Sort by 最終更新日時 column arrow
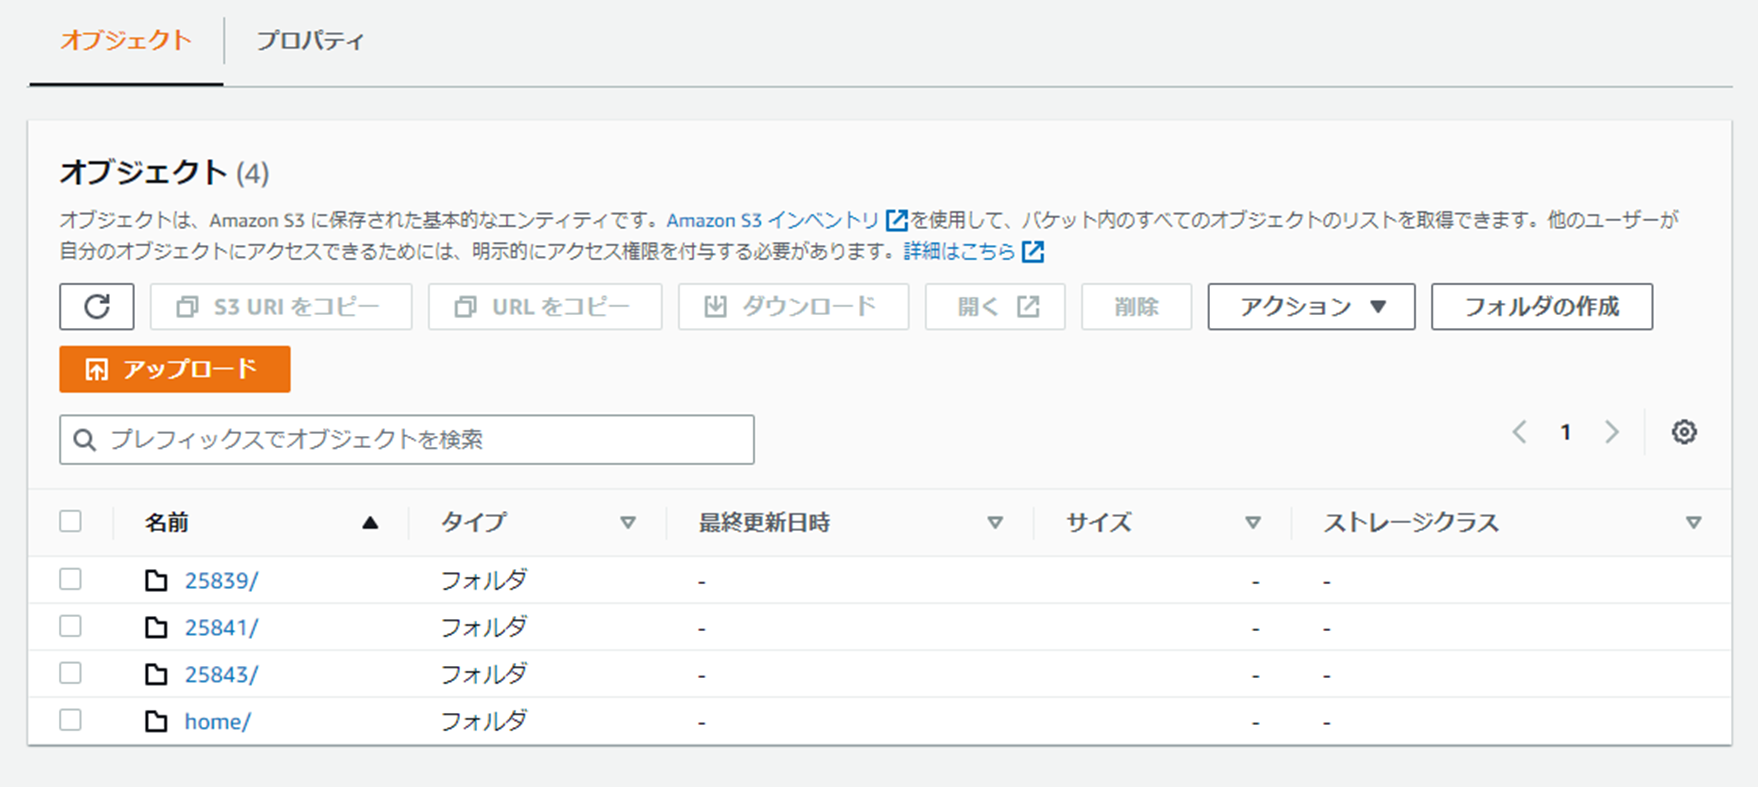Viewport: 1758px width, 787px height. [995, 522]
